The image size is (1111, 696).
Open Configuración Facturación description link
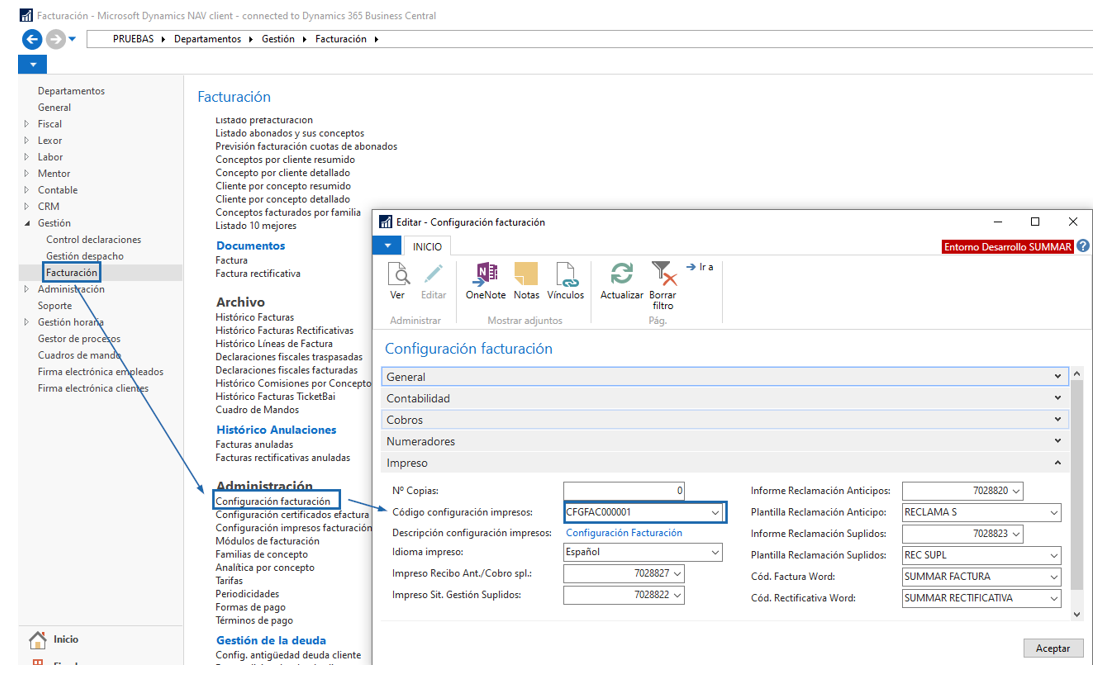point(624,533)
